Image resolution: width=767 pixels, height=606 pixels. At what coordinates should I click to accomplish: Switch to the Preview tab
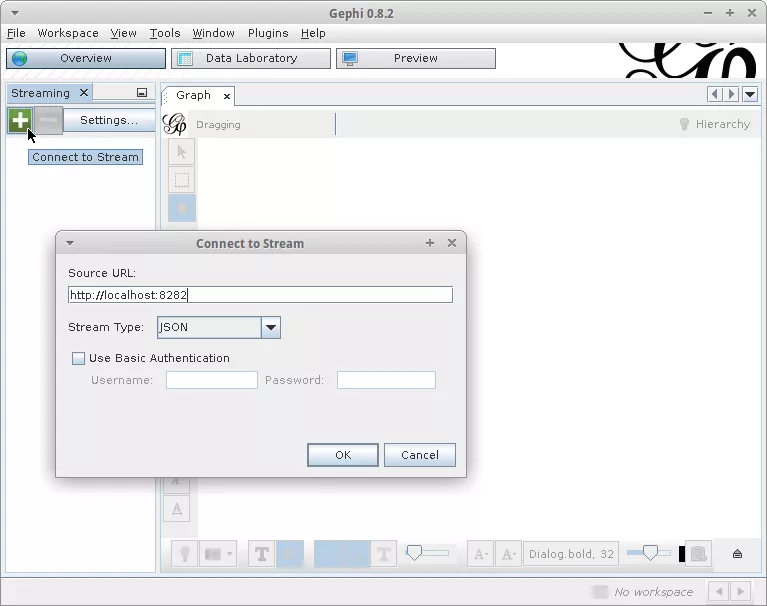[416, 58]
